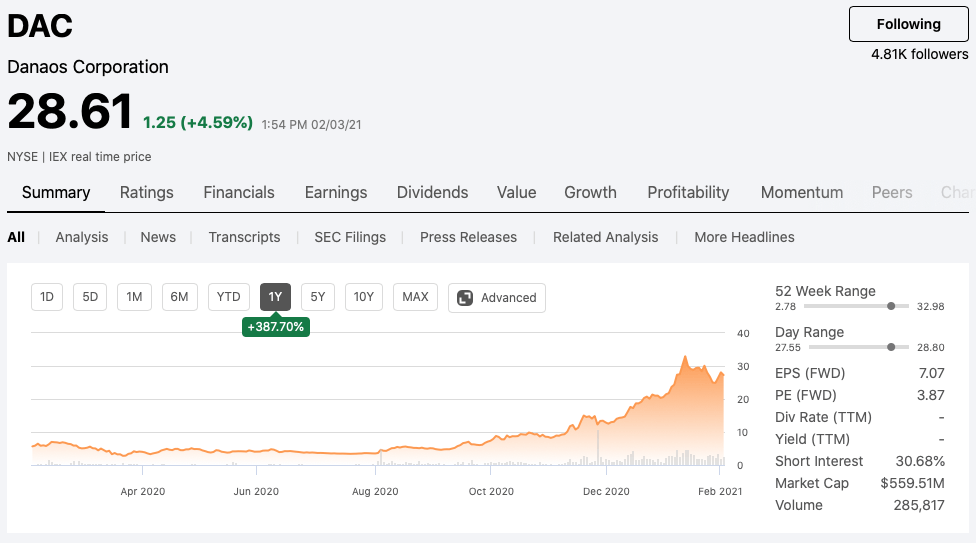Select the 1D chart range
976x543 pixels.
point(46,297)
